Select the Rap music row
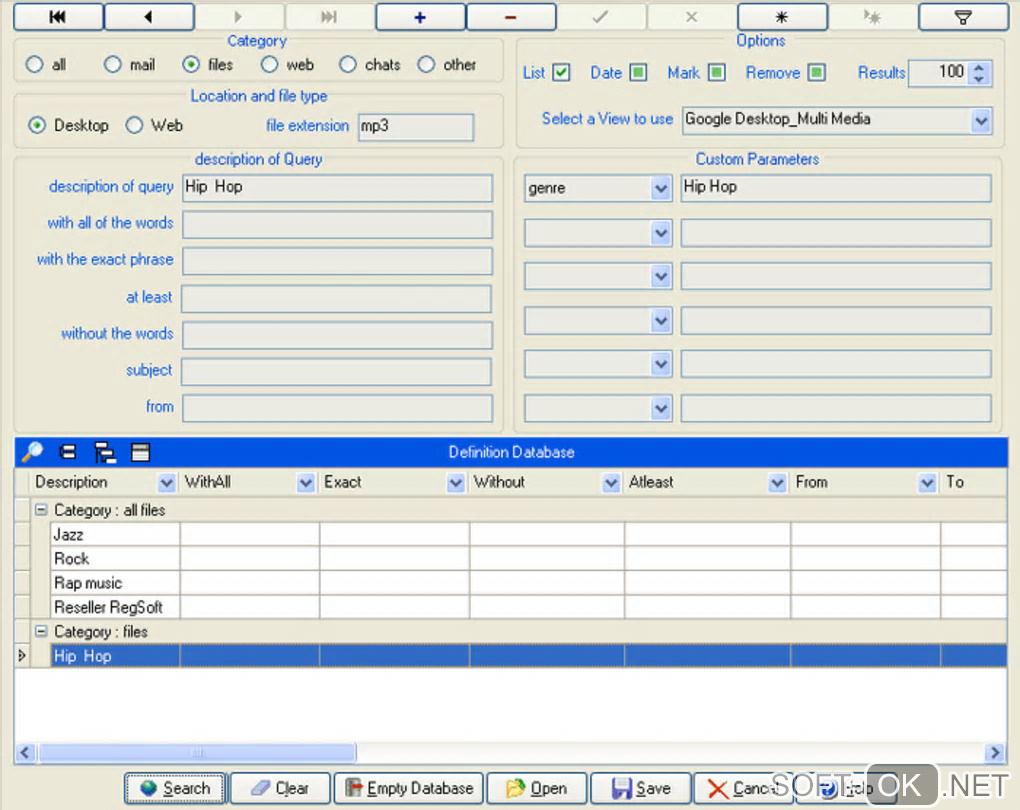Image resolution: width=1020 pixels, height=810 pixels. click(88, 583)
